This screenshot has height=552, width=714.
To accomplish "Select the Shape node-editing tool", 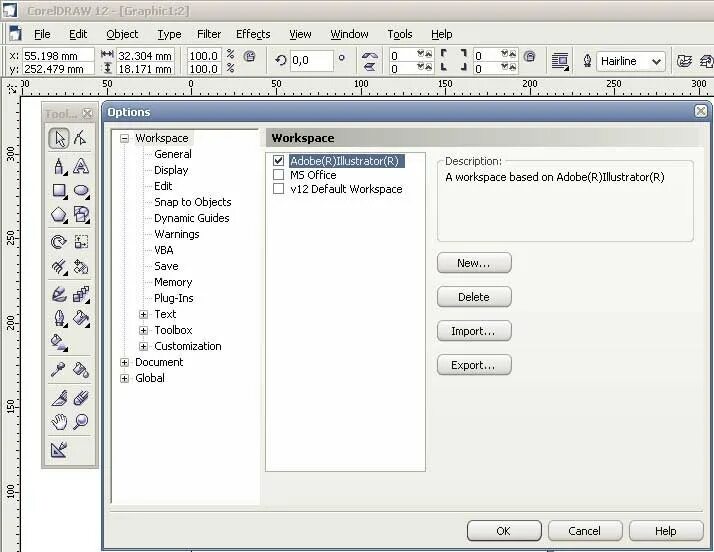I will [81, 138].
